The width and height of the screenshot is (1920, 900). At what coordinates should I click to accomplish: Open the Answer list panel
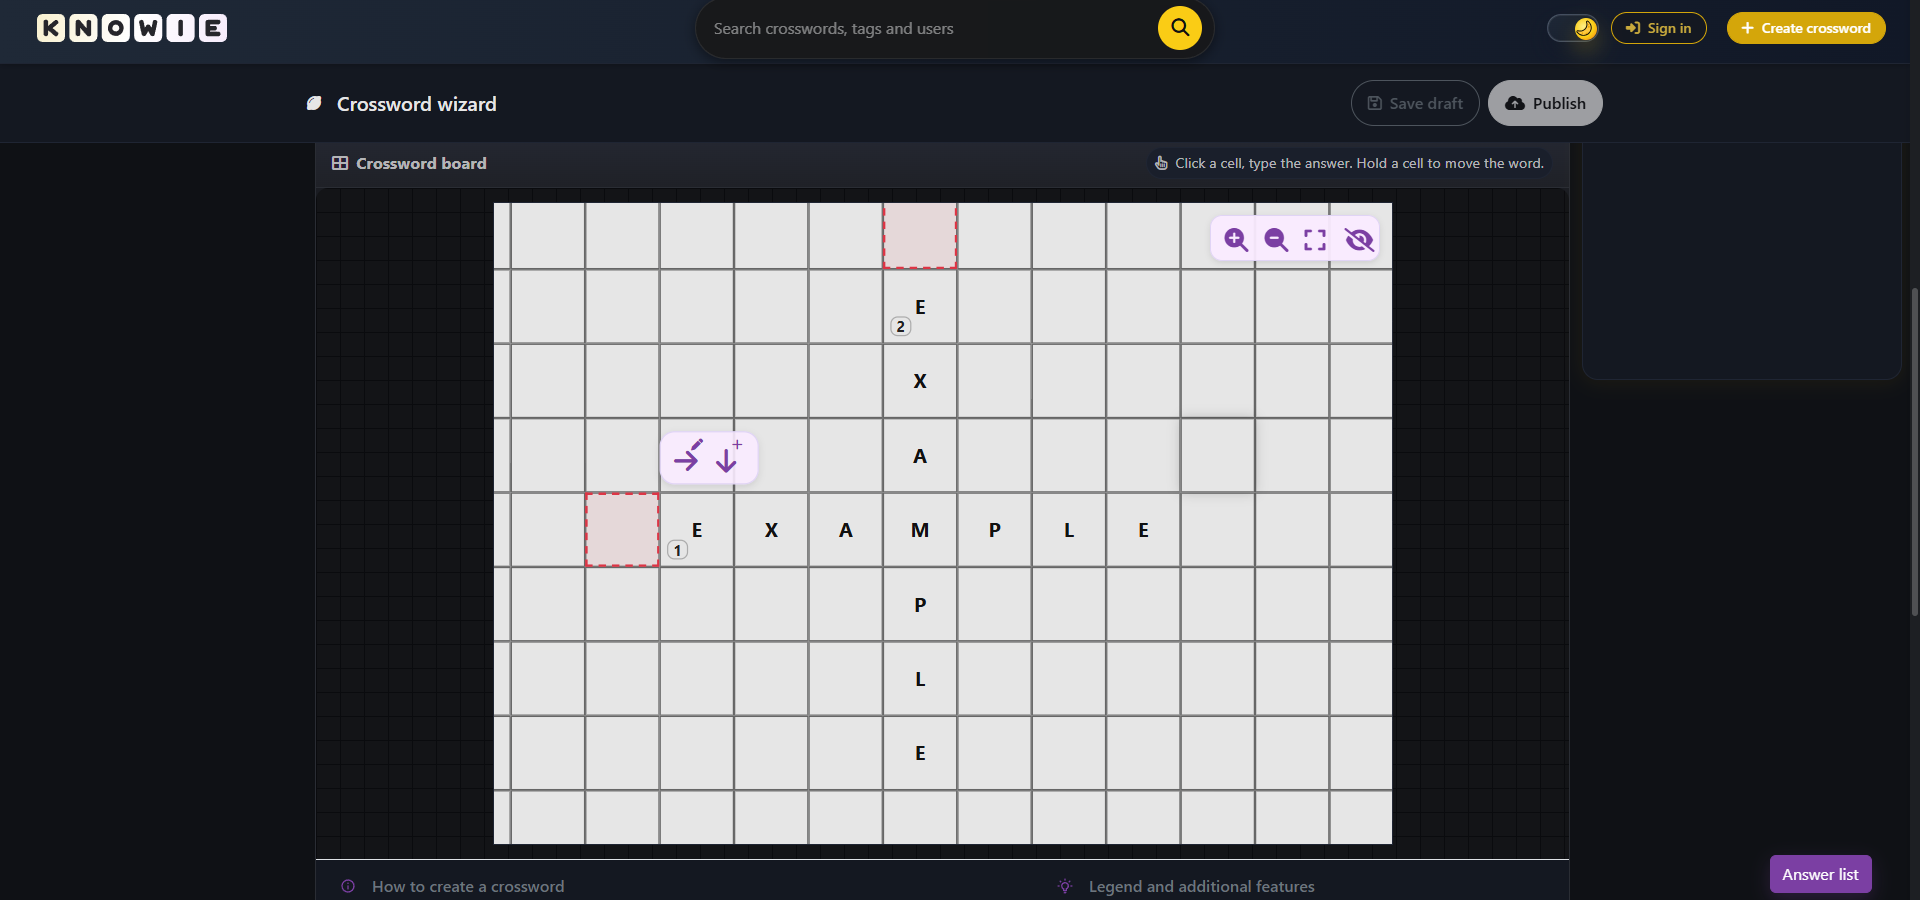click(1819, 873)
